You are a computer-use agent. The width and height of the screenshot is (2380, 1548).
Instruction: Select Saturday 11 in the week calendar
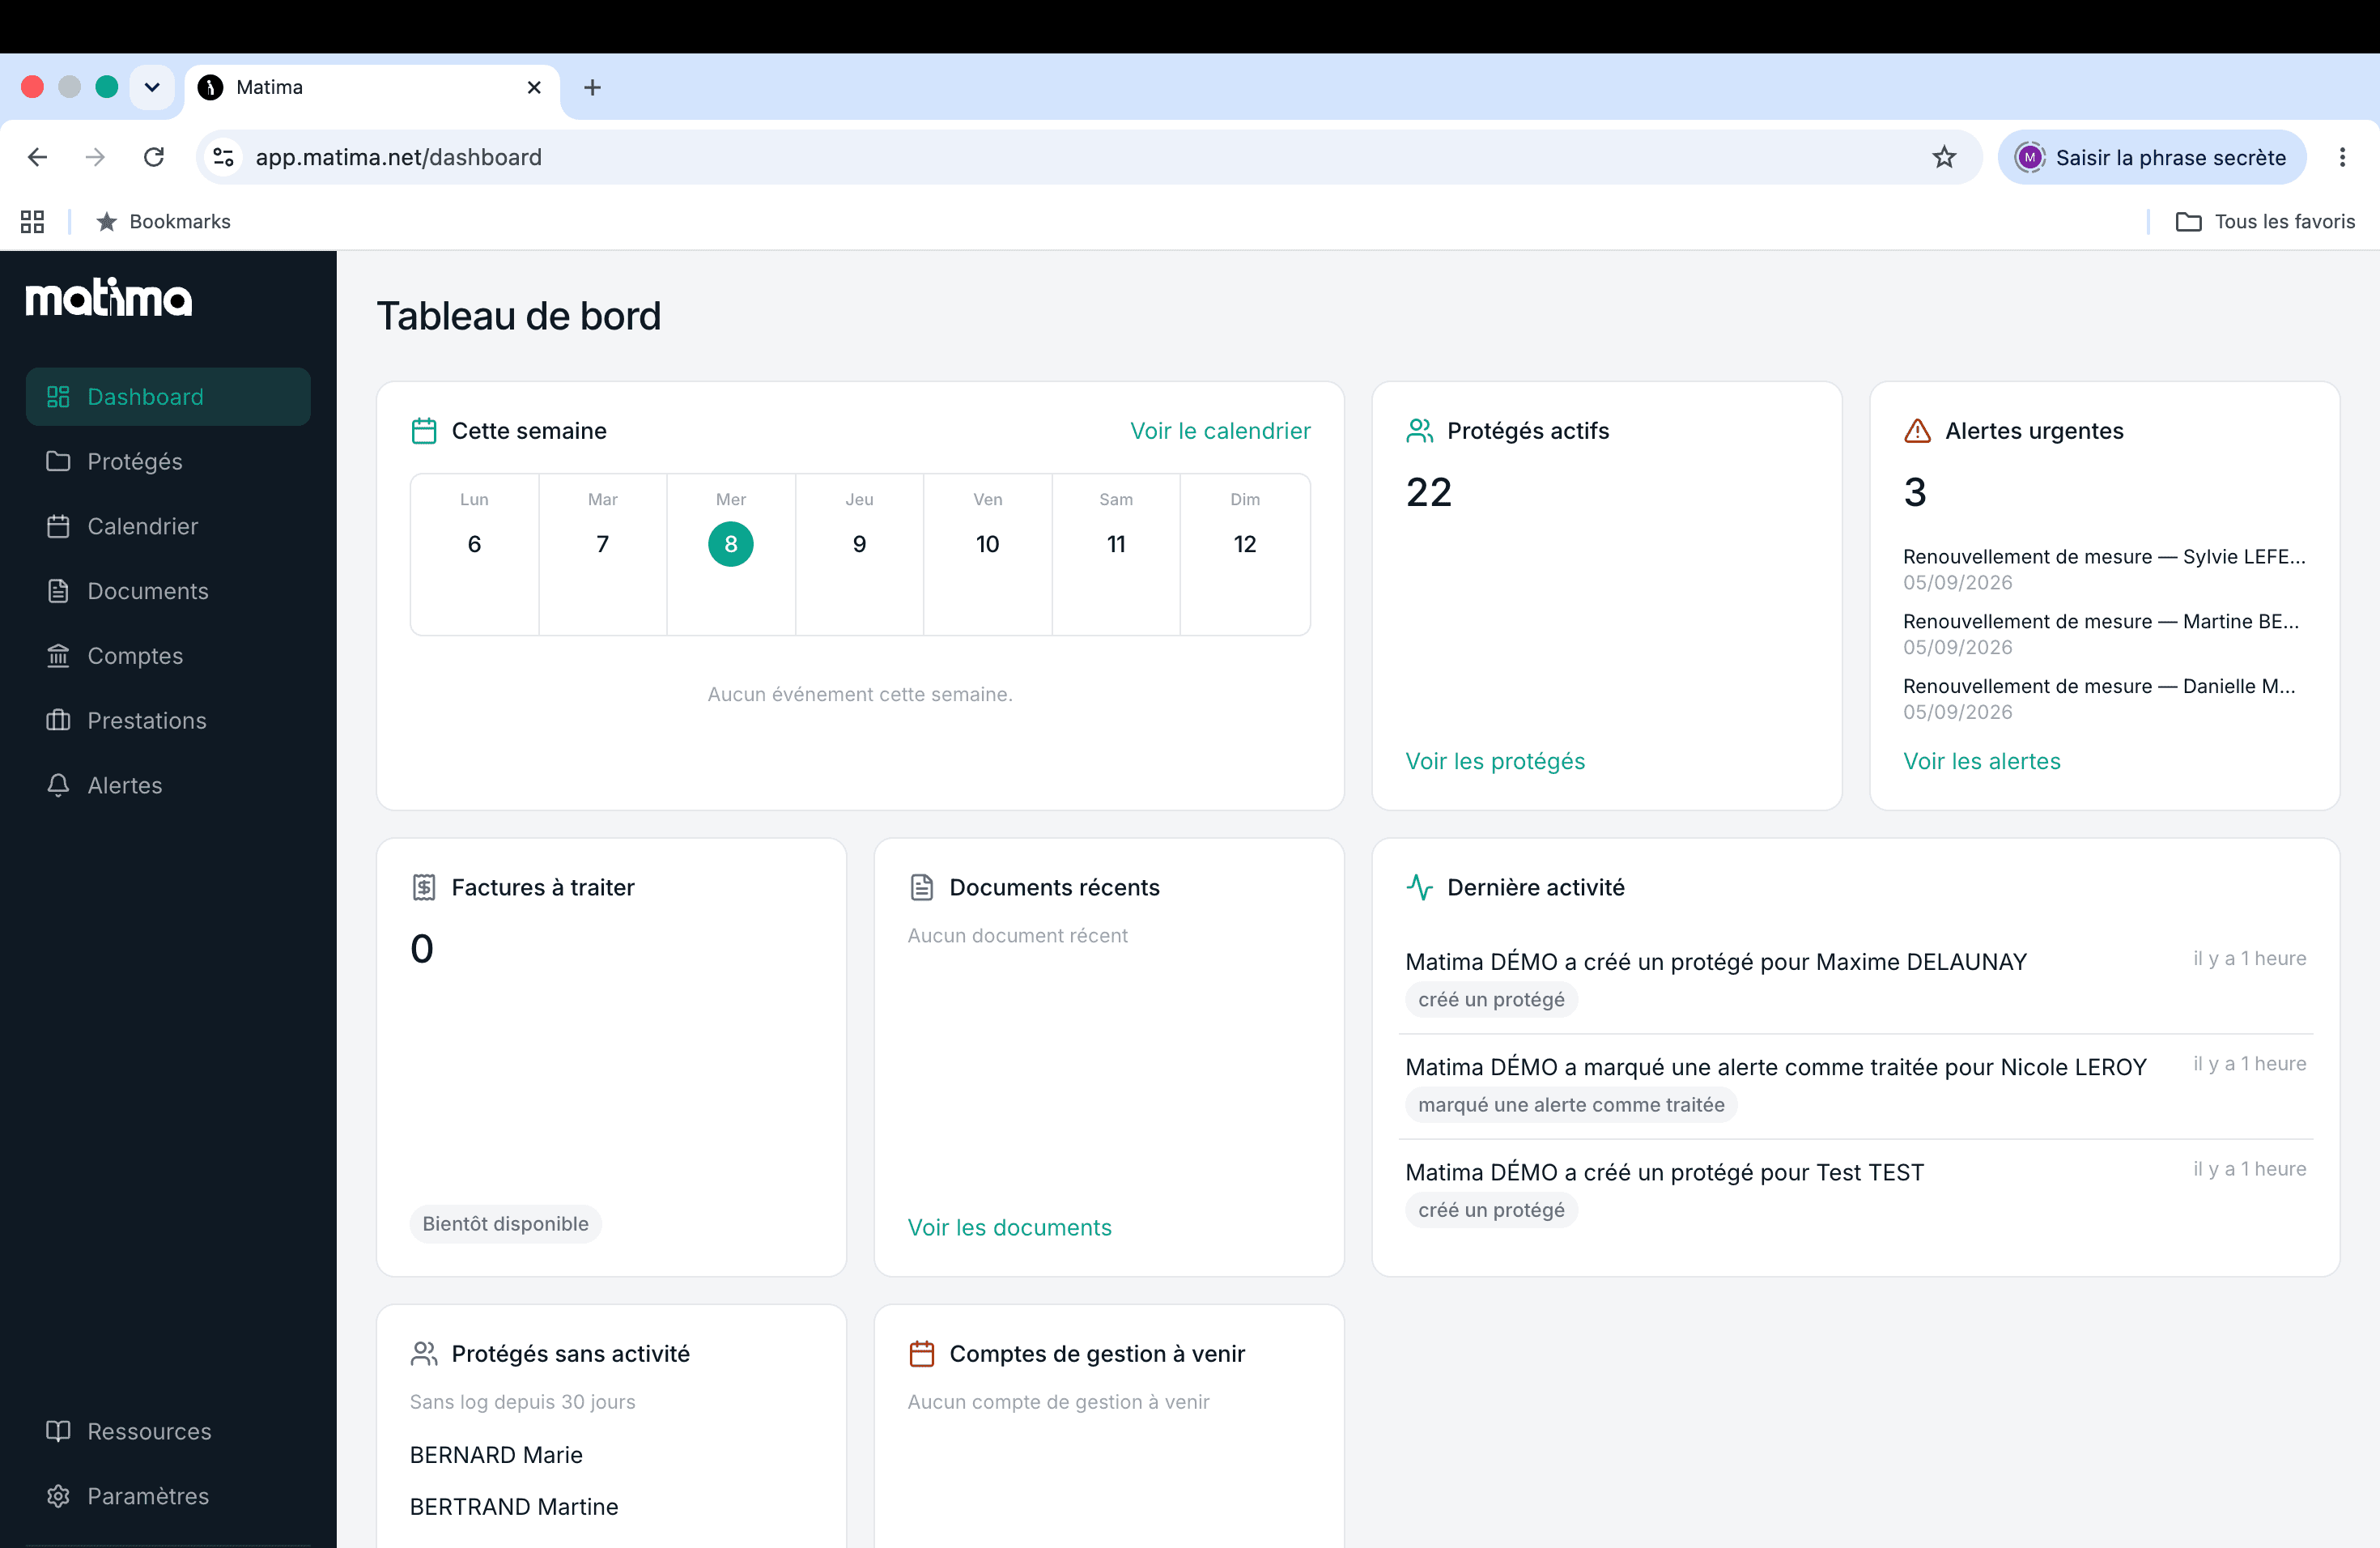1116,554
